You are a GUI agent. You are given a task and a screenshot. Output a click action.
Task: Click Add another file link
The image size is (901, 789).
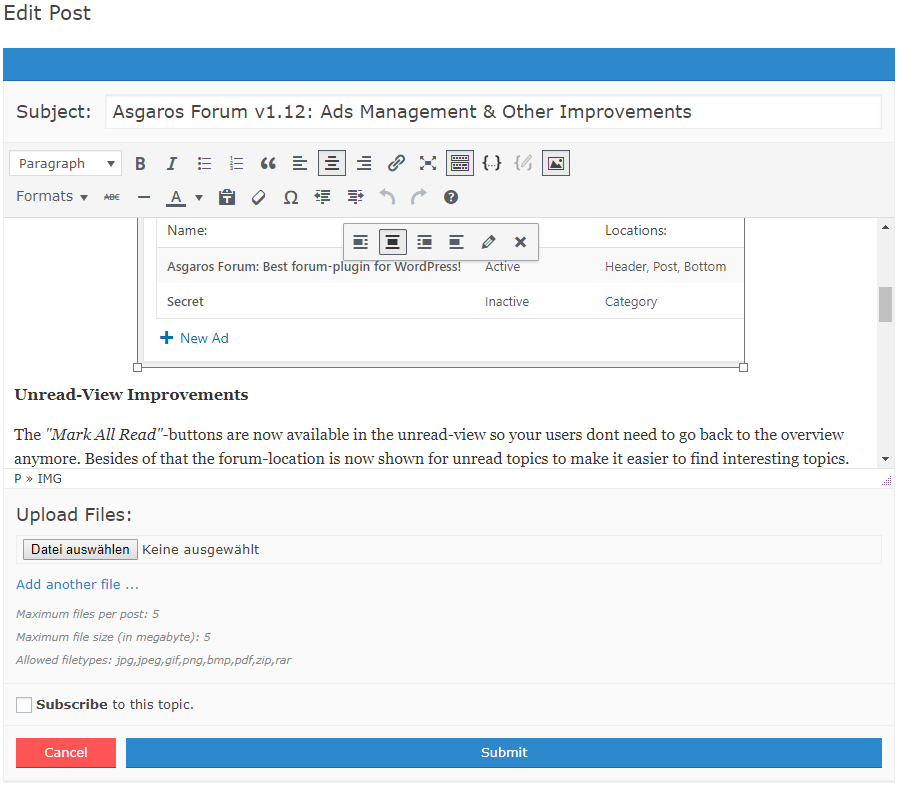click(x=77, y=584)
